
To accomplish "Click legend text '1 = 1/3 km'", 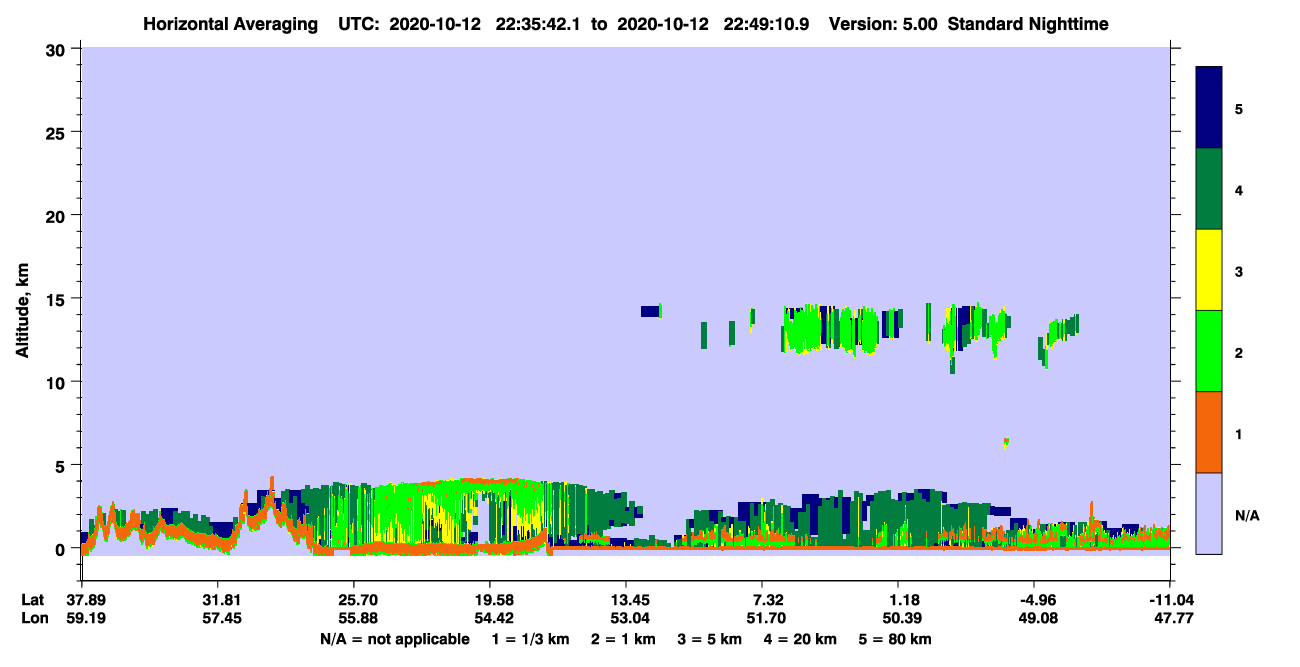I will [530, 639].
